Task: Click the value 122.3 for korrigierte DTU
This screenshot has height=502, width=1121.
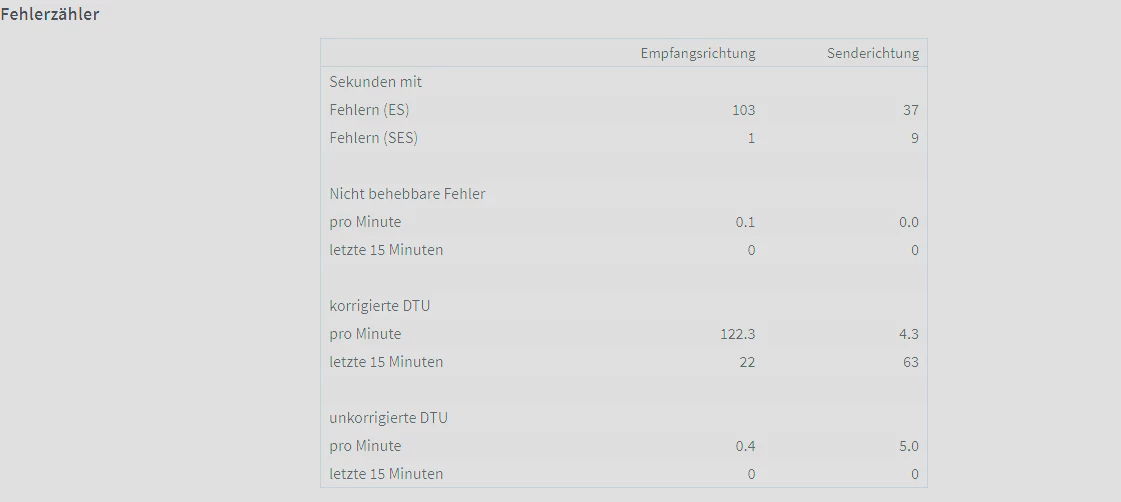Action: tap(738, 334)
